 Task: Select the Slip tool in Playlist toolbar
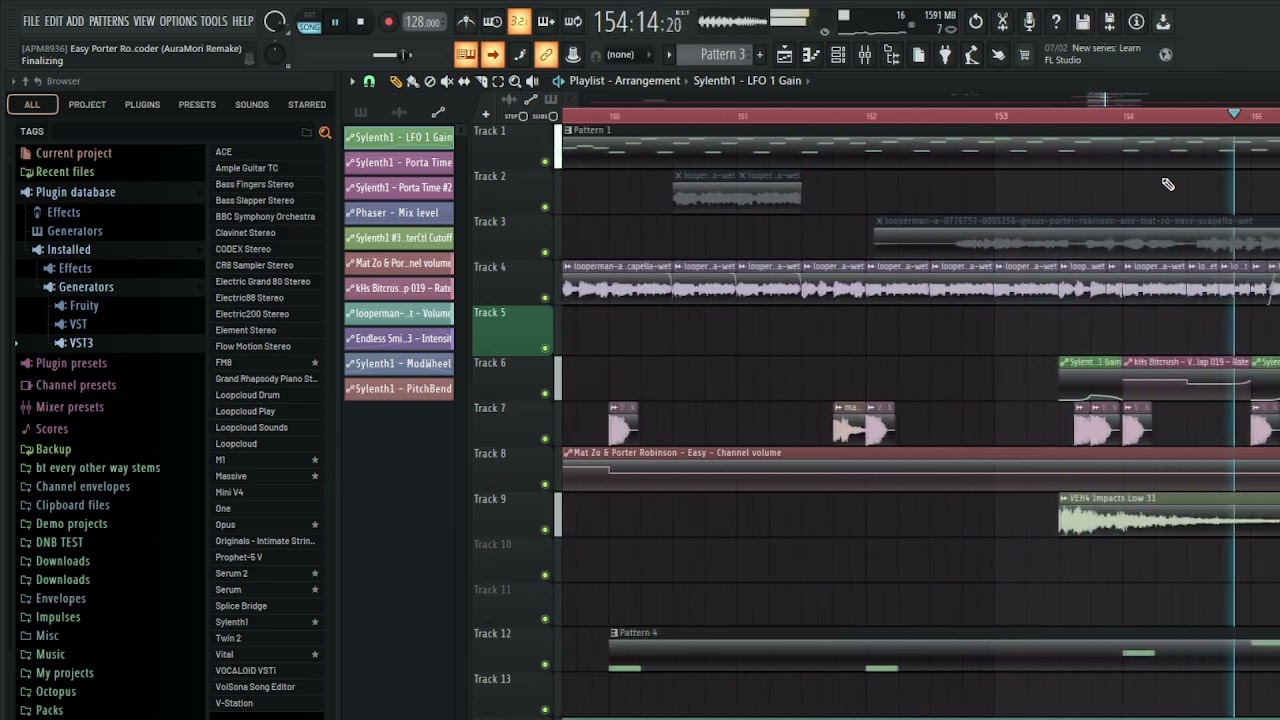pos(464,82)
